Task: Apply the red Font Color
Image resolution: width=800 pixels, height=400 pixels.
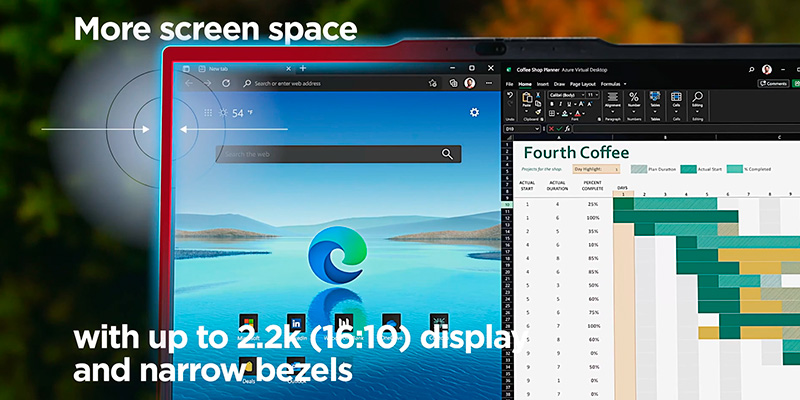Action: (x=578, y=113)
